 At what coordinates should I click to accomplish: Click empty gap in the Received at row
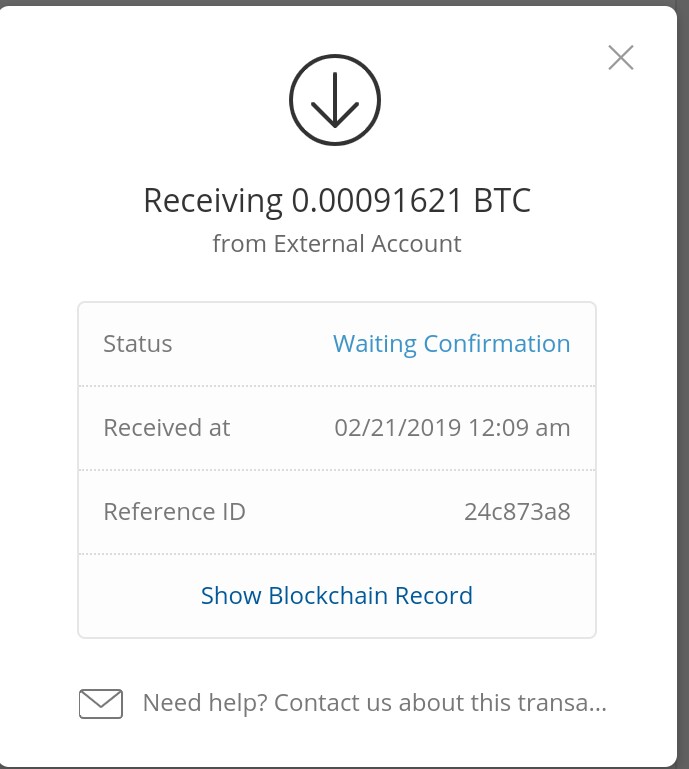pos(282,428)
